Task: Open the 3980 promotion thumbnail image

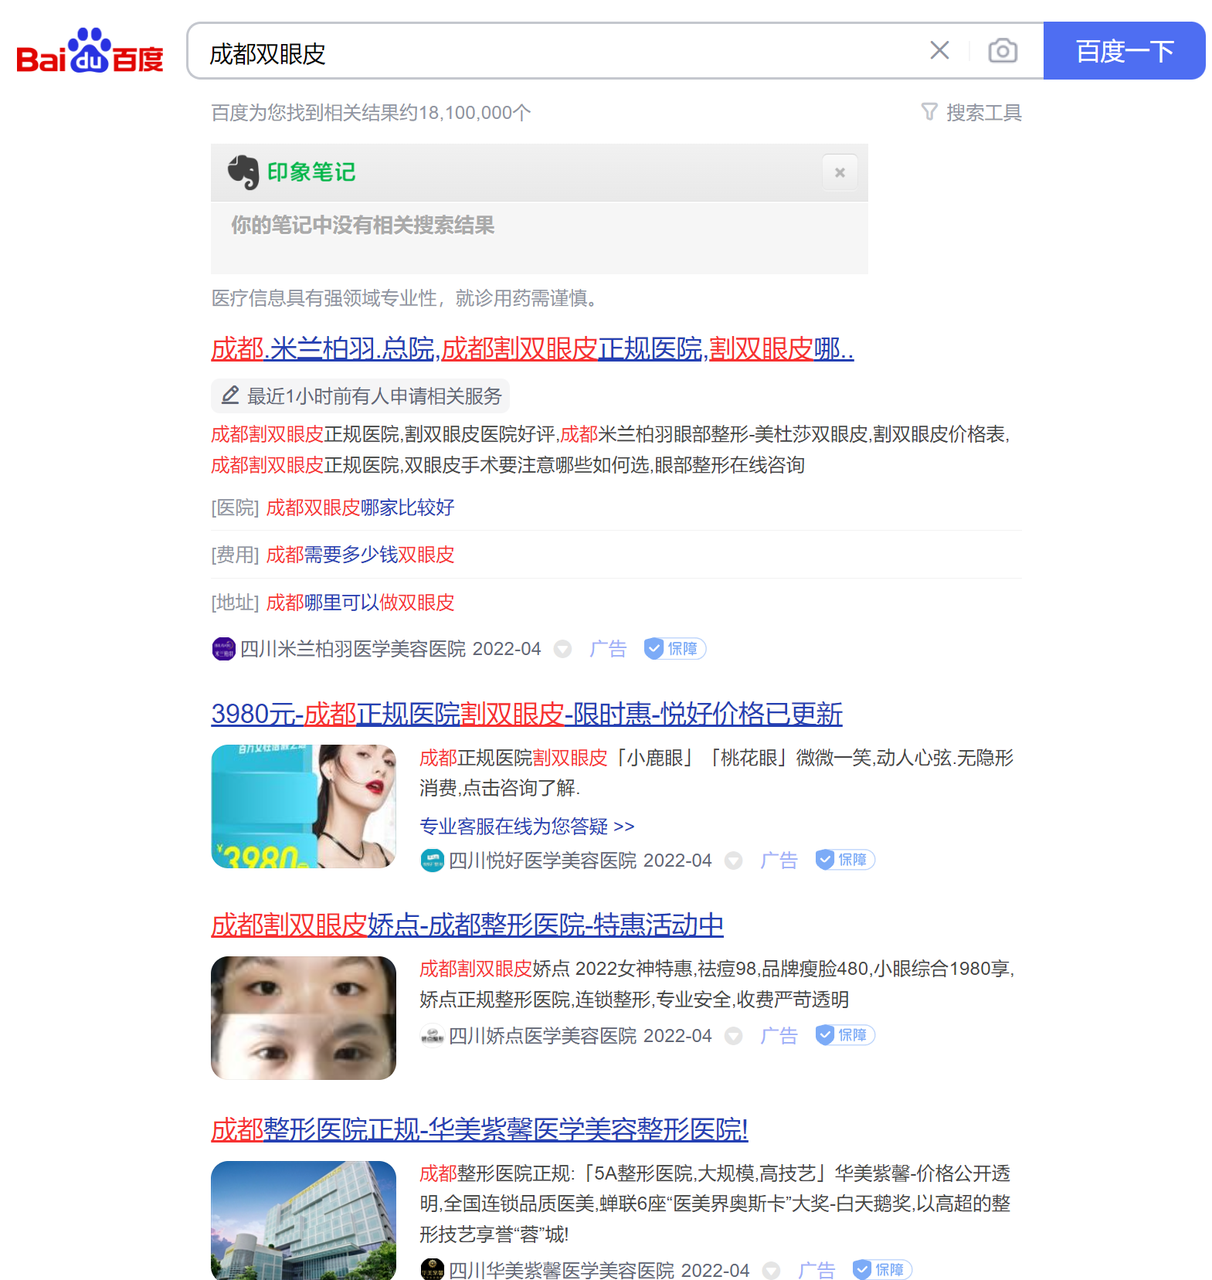Action: coord(304,806)
